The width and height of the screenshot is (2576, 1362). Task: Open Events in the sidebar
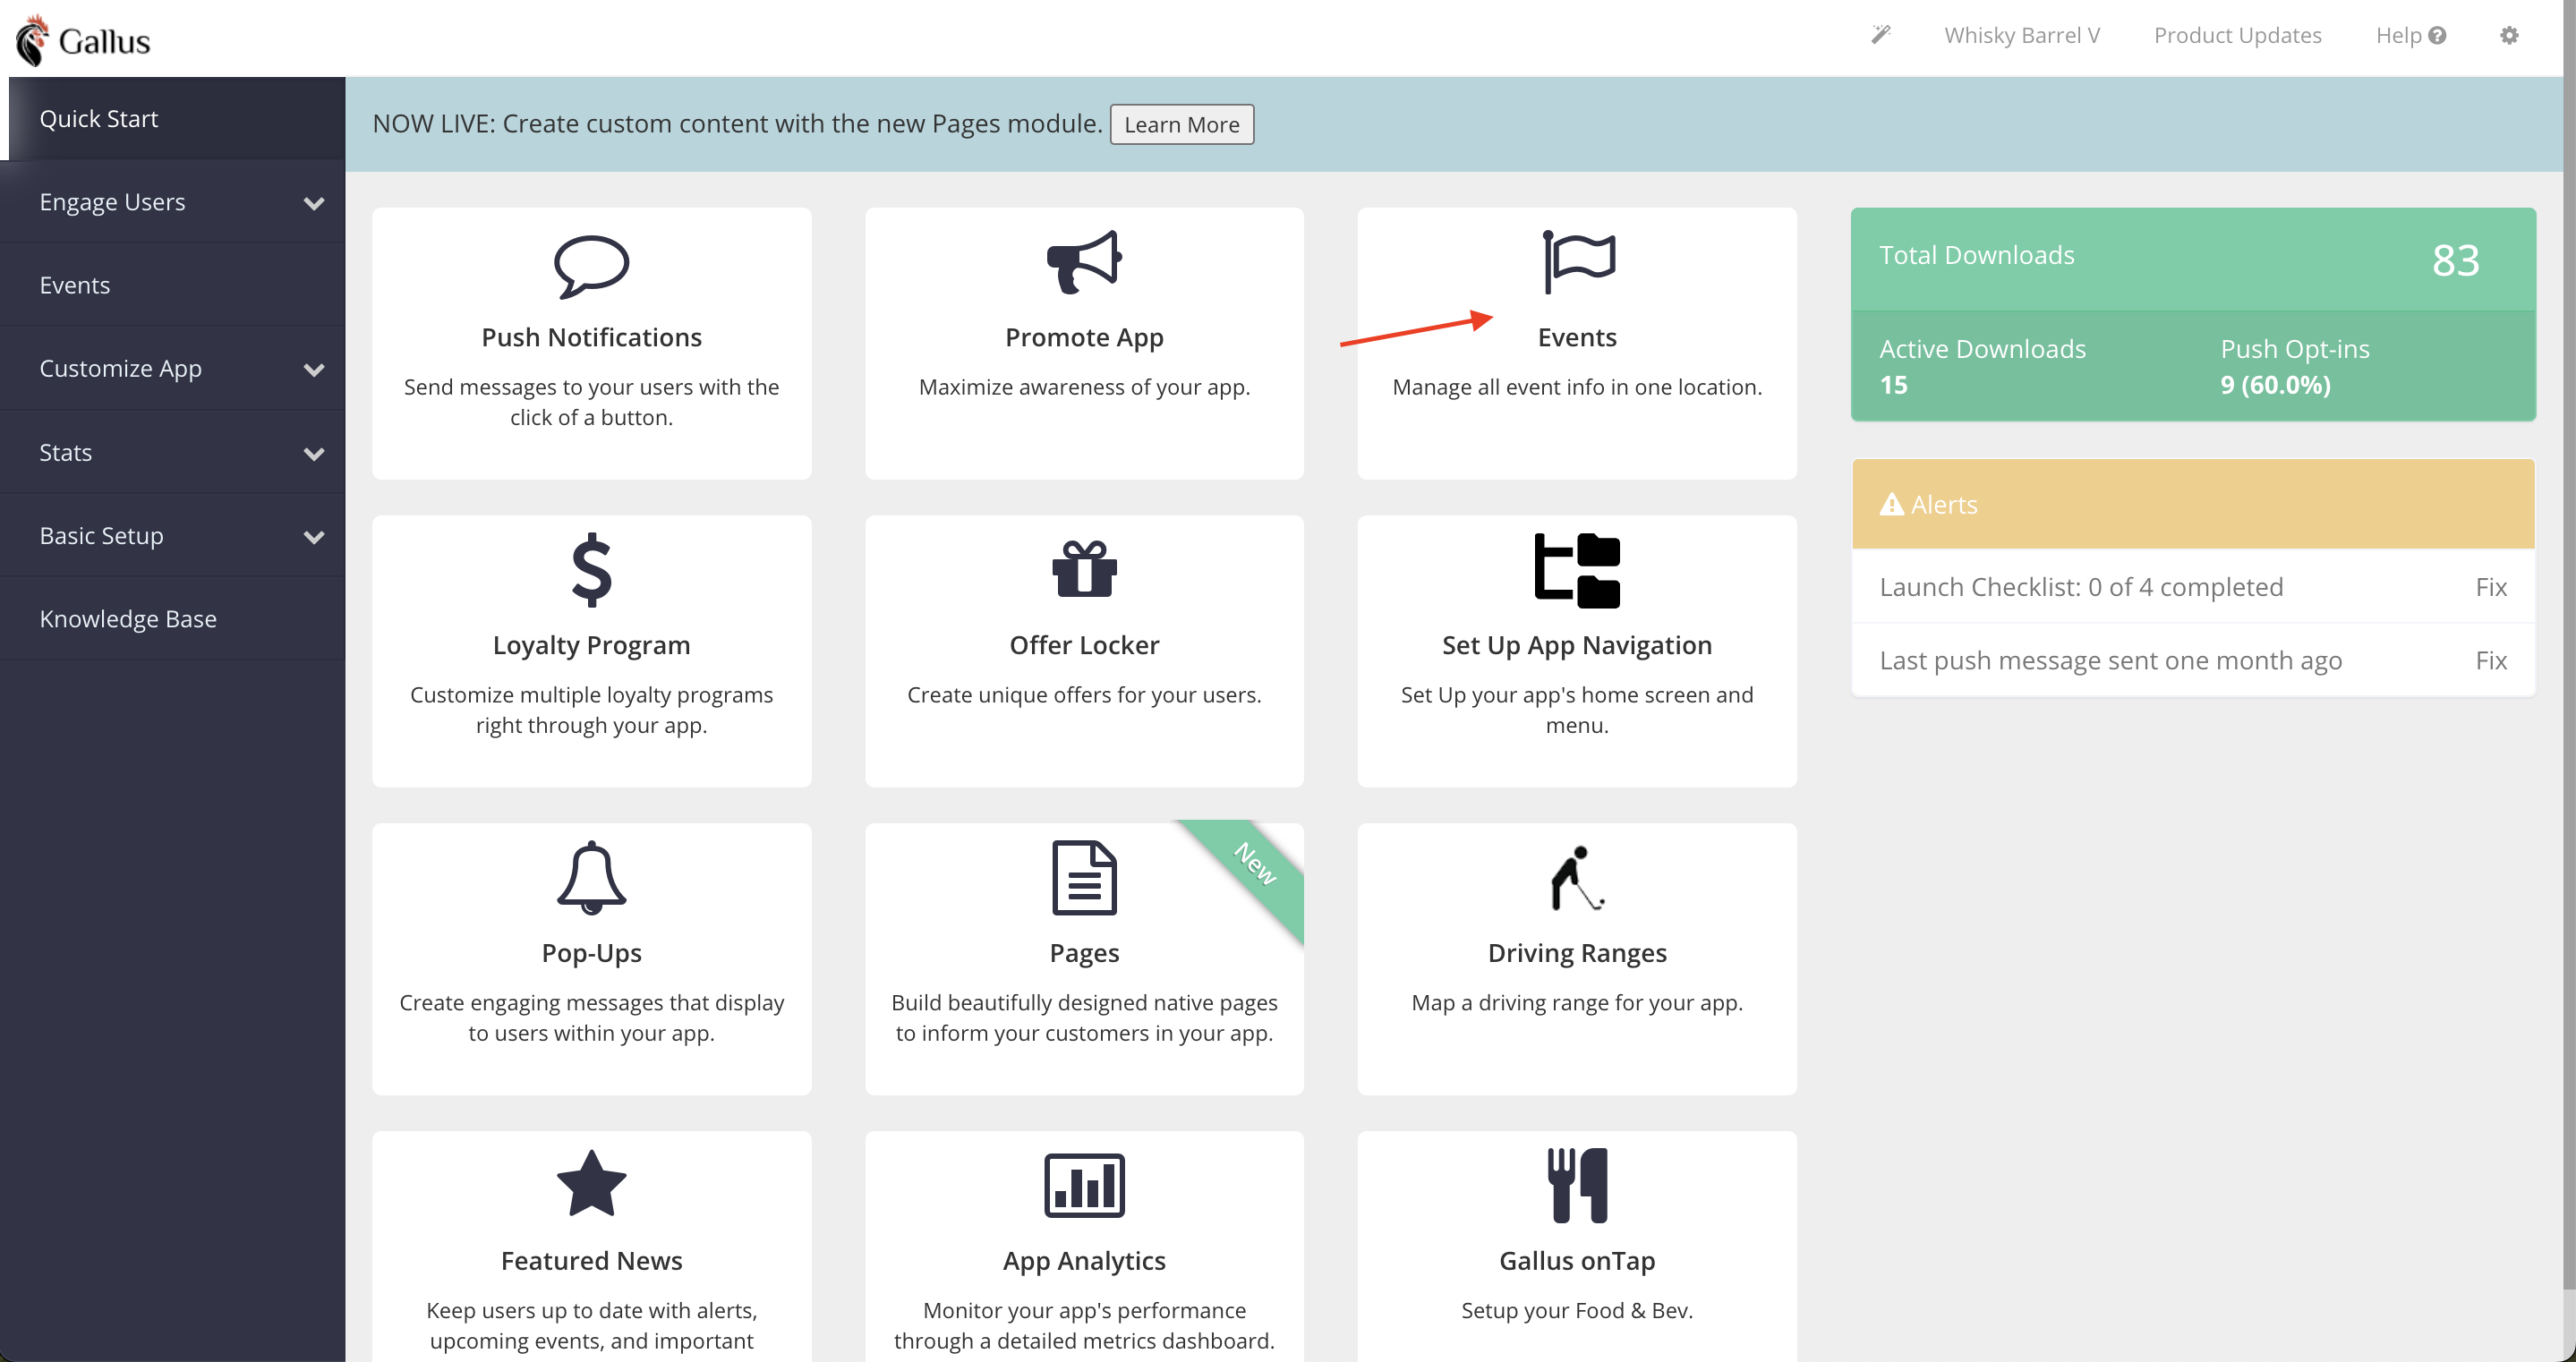point(172,285)
